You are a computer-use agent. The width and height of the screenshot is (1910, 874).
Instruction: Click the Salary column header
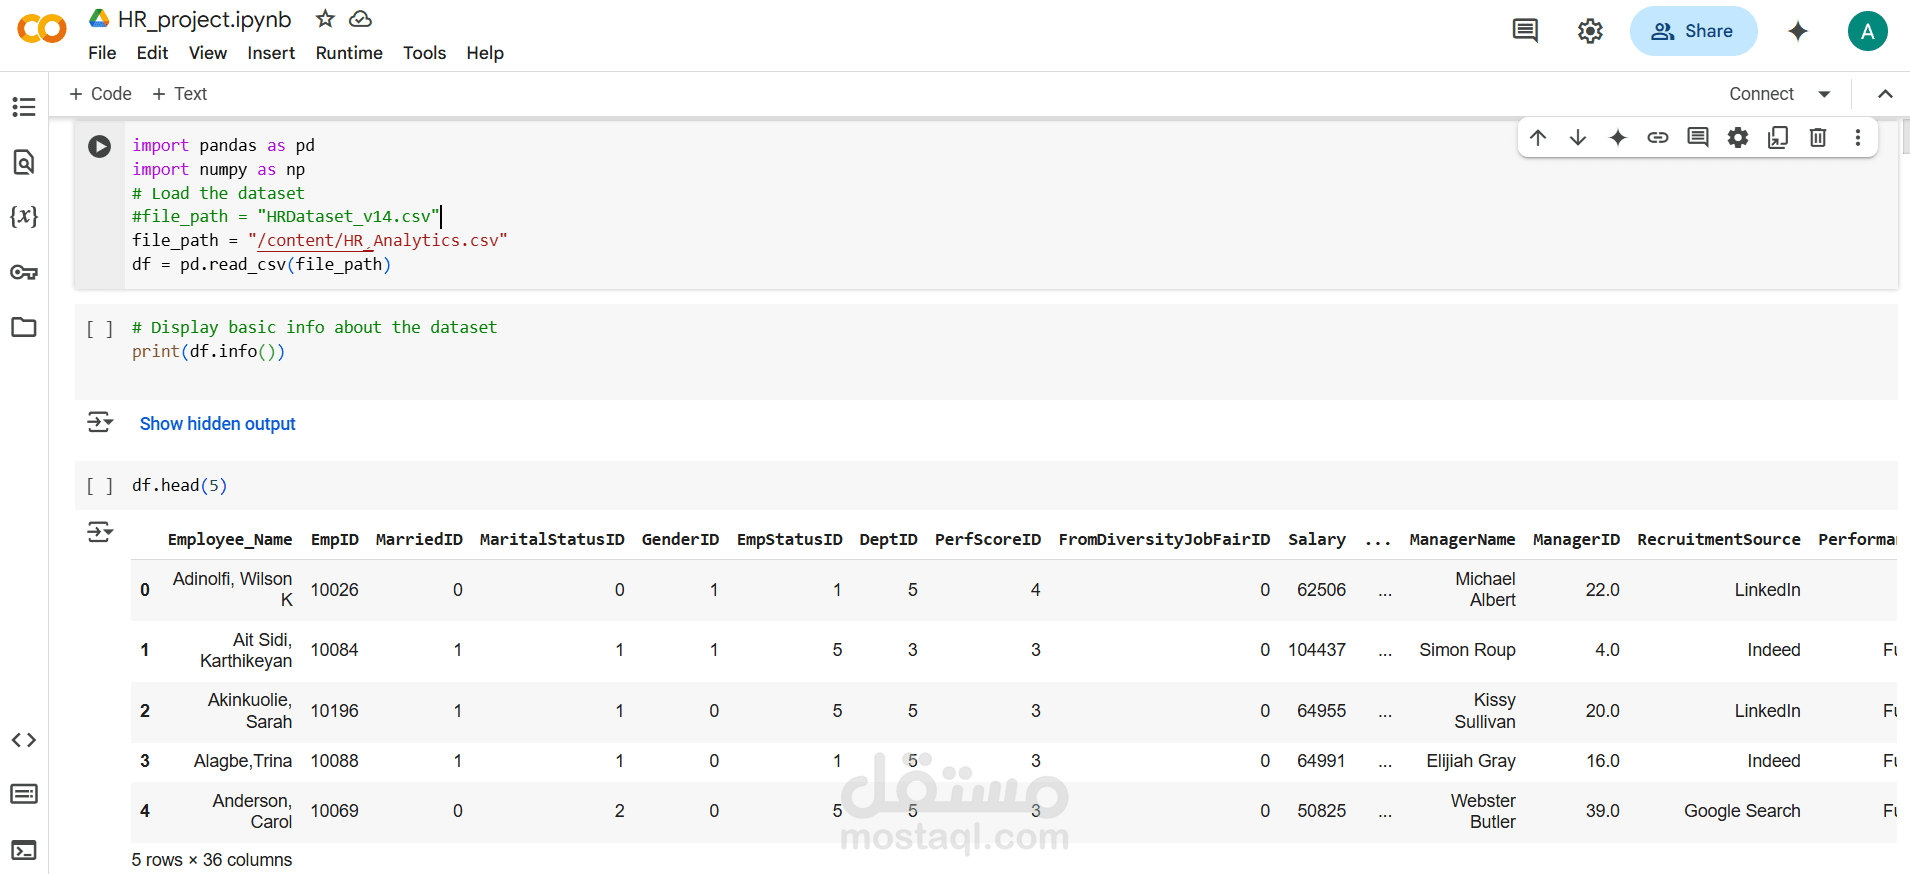pos(1316,540)
